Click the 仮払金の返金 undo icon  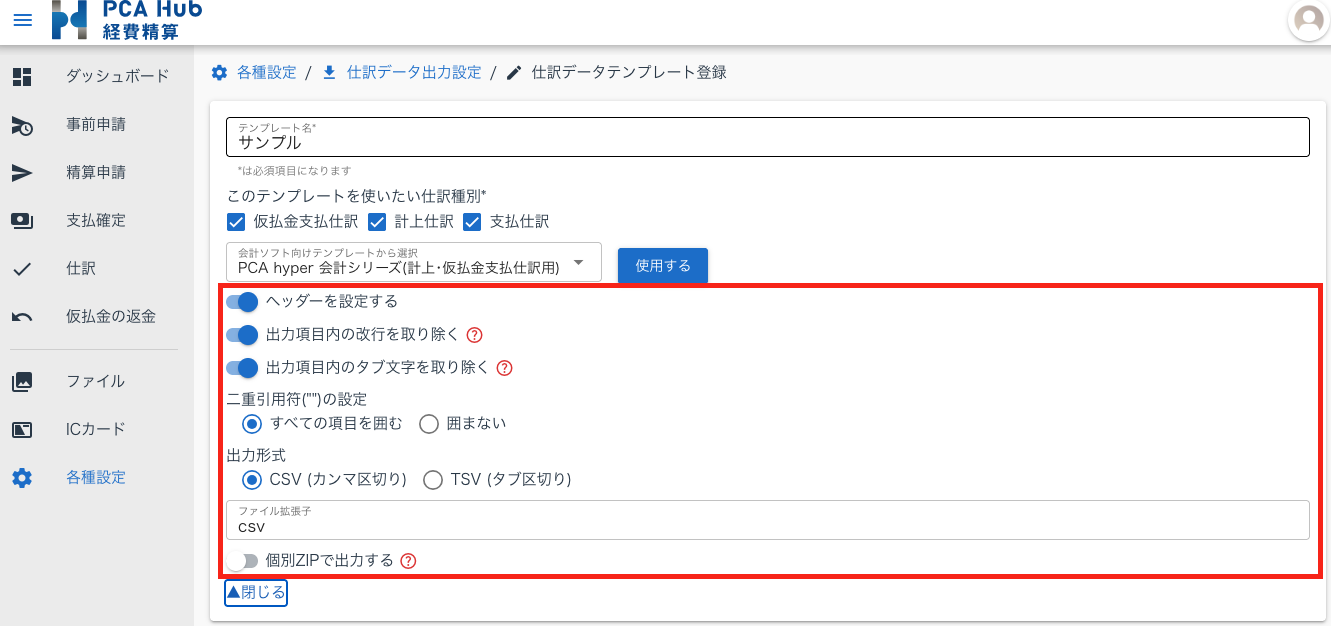22,317
